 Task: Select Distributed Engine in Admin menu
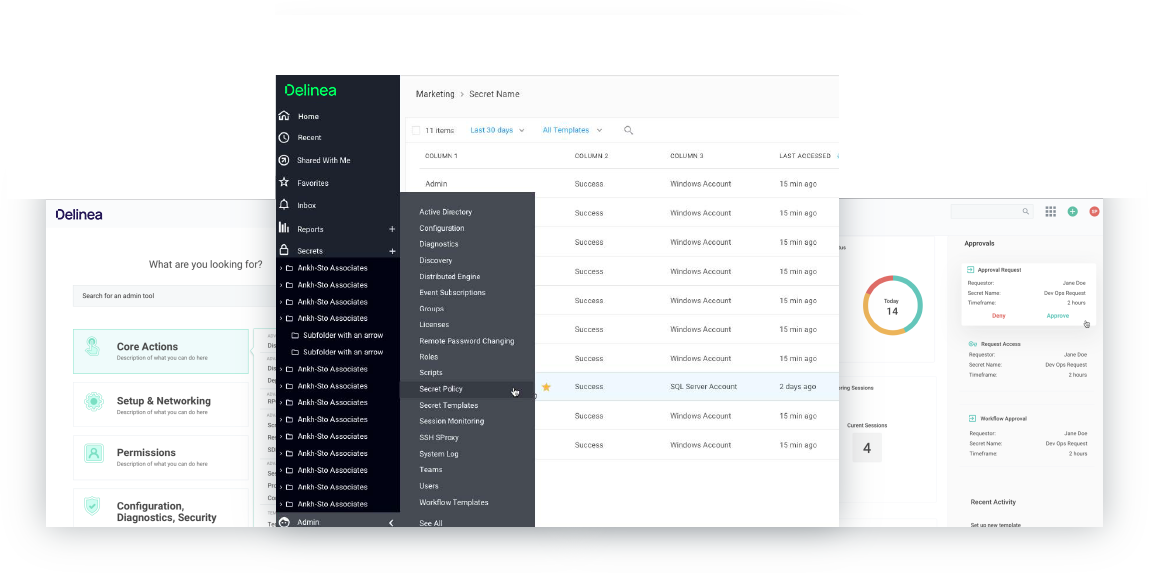[x=450, y=276]
